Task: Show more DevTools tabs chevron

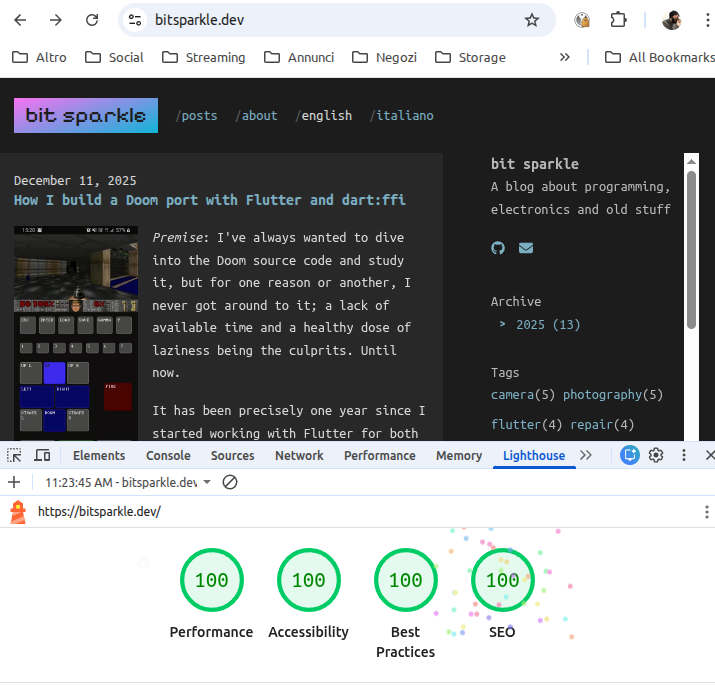Action: (586, 455)
